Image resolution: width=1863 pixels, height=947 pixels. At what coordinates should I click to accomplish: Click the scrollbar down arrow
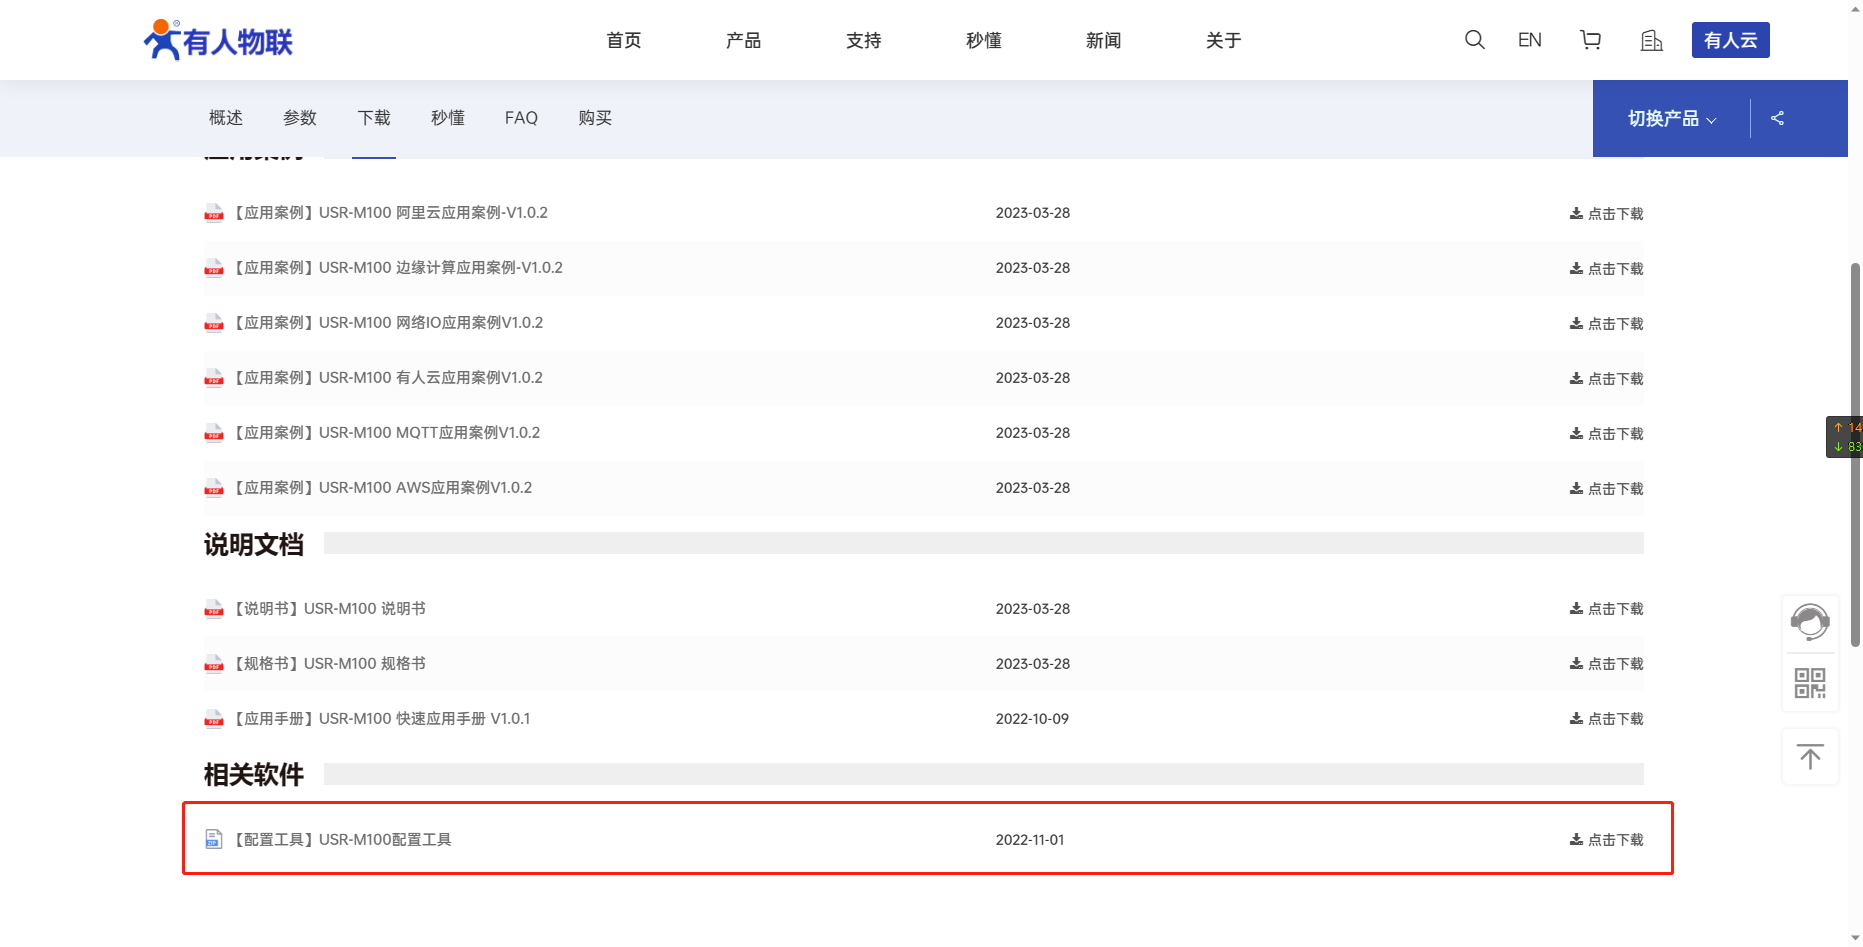[x=1855, y=938]
